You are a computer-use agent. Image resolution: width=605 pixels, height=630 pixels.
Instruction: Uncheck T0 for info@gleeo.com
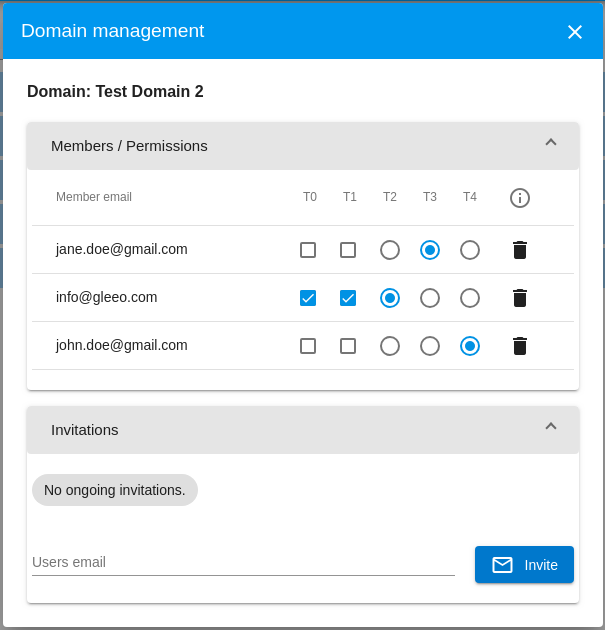308,298
